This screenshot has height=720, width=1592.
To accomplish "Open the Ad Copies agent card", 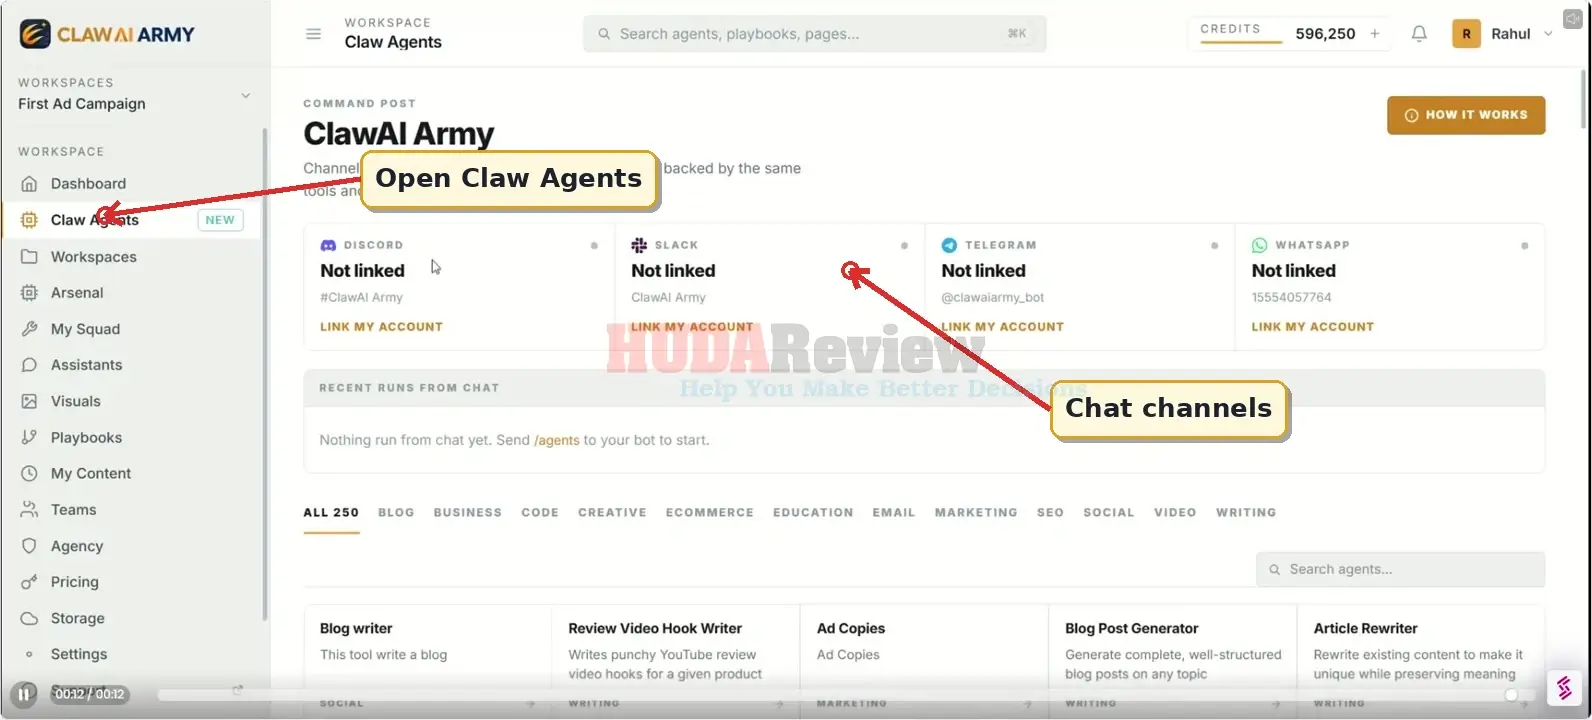I will click(x=924, y=660).
